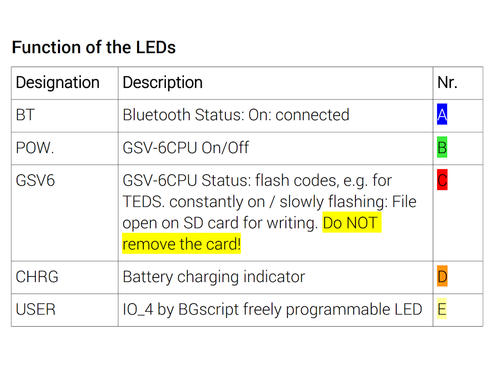Click the highlighted 'remove the card!' text
Viewport: 500px width, 375px height.
click(181, 244)
